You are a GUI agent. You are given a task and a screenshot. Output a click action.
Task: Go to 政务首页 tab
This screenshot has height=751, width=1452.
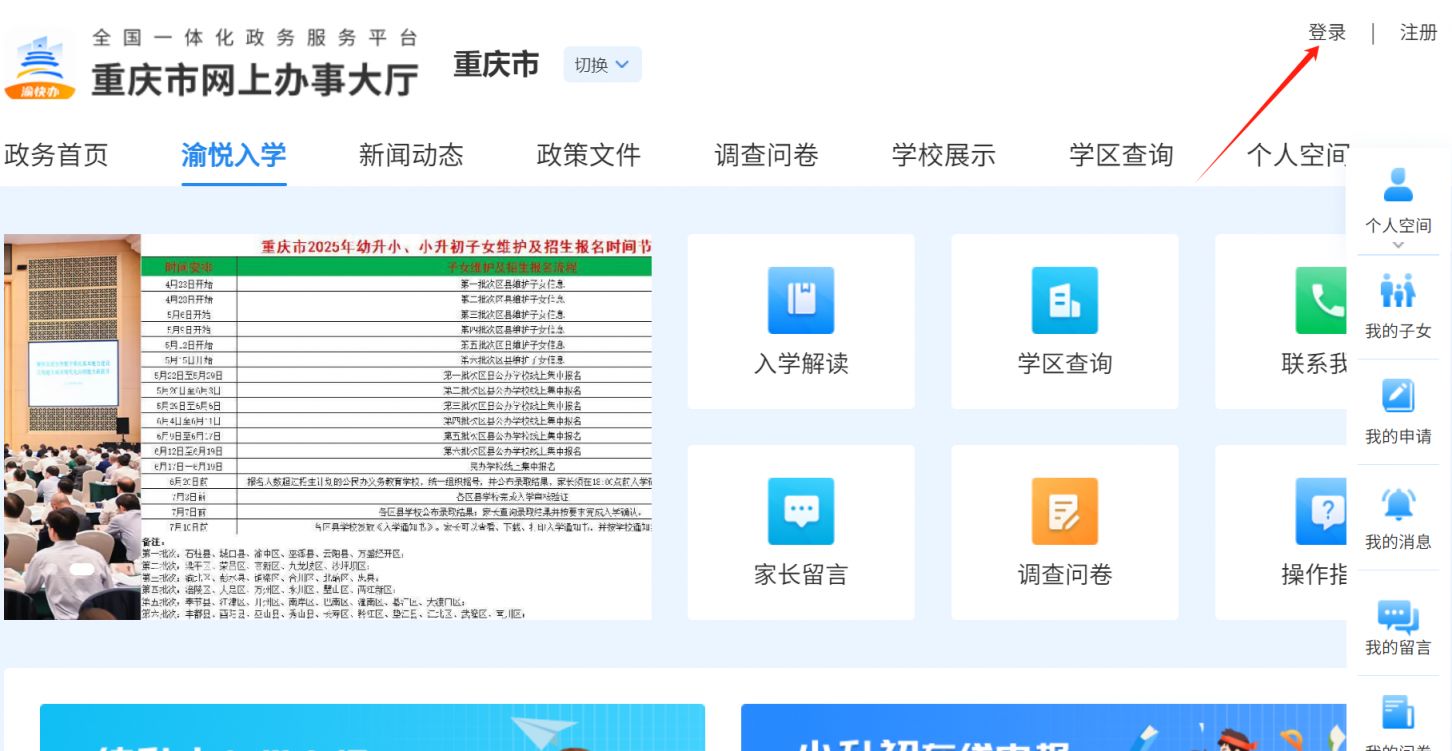[x=56, y=155]
